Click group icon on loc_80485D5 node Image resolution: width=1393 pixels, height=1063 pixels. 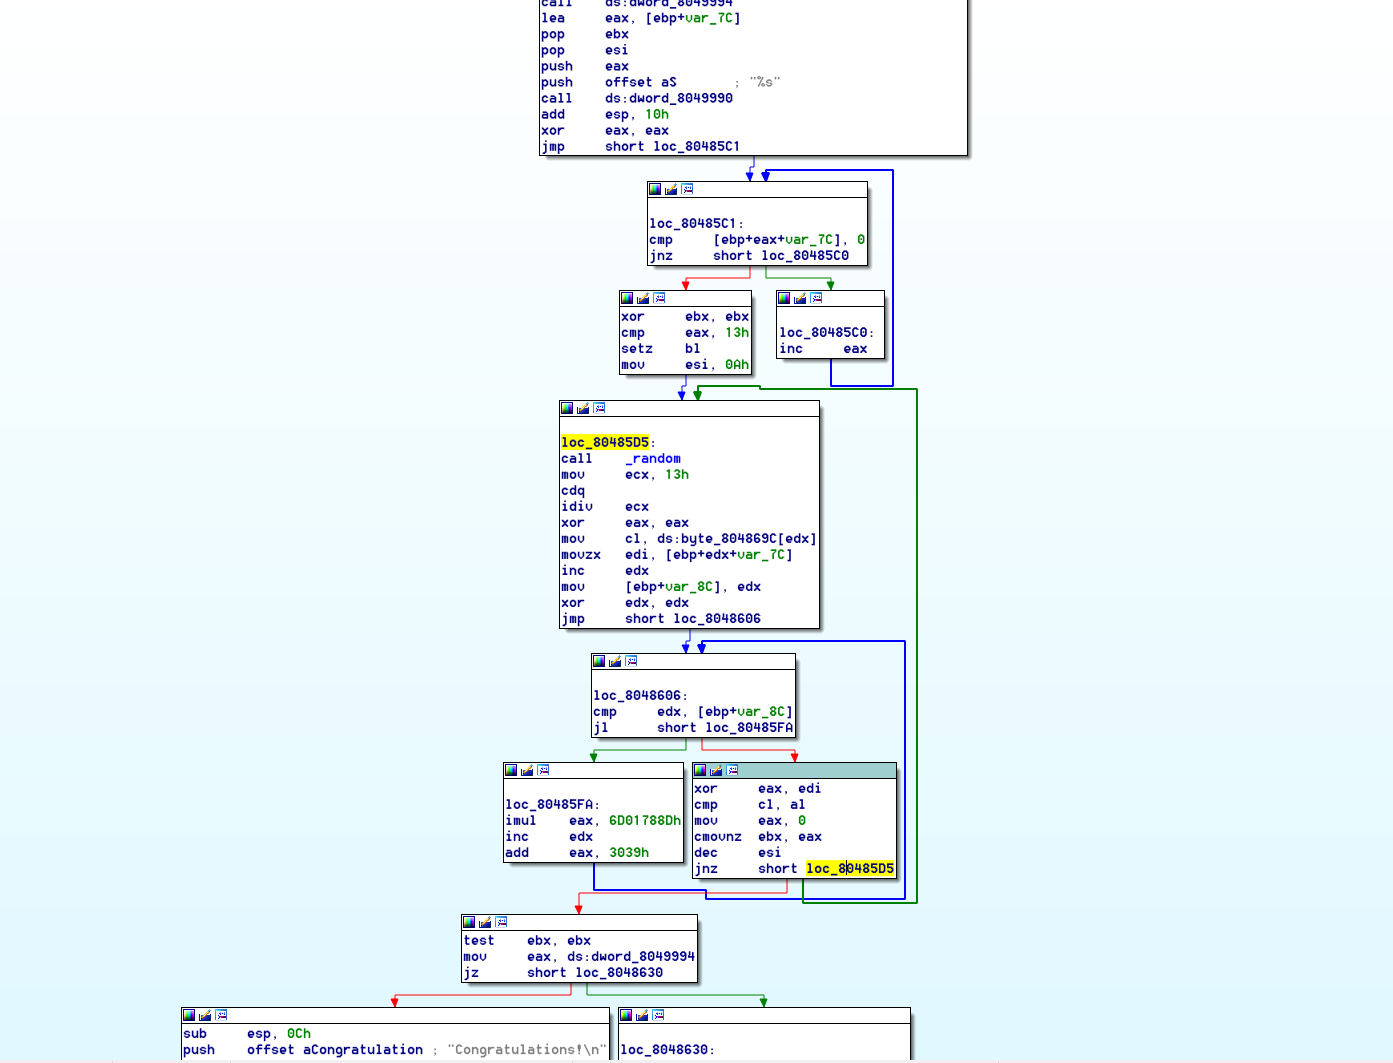599,408
